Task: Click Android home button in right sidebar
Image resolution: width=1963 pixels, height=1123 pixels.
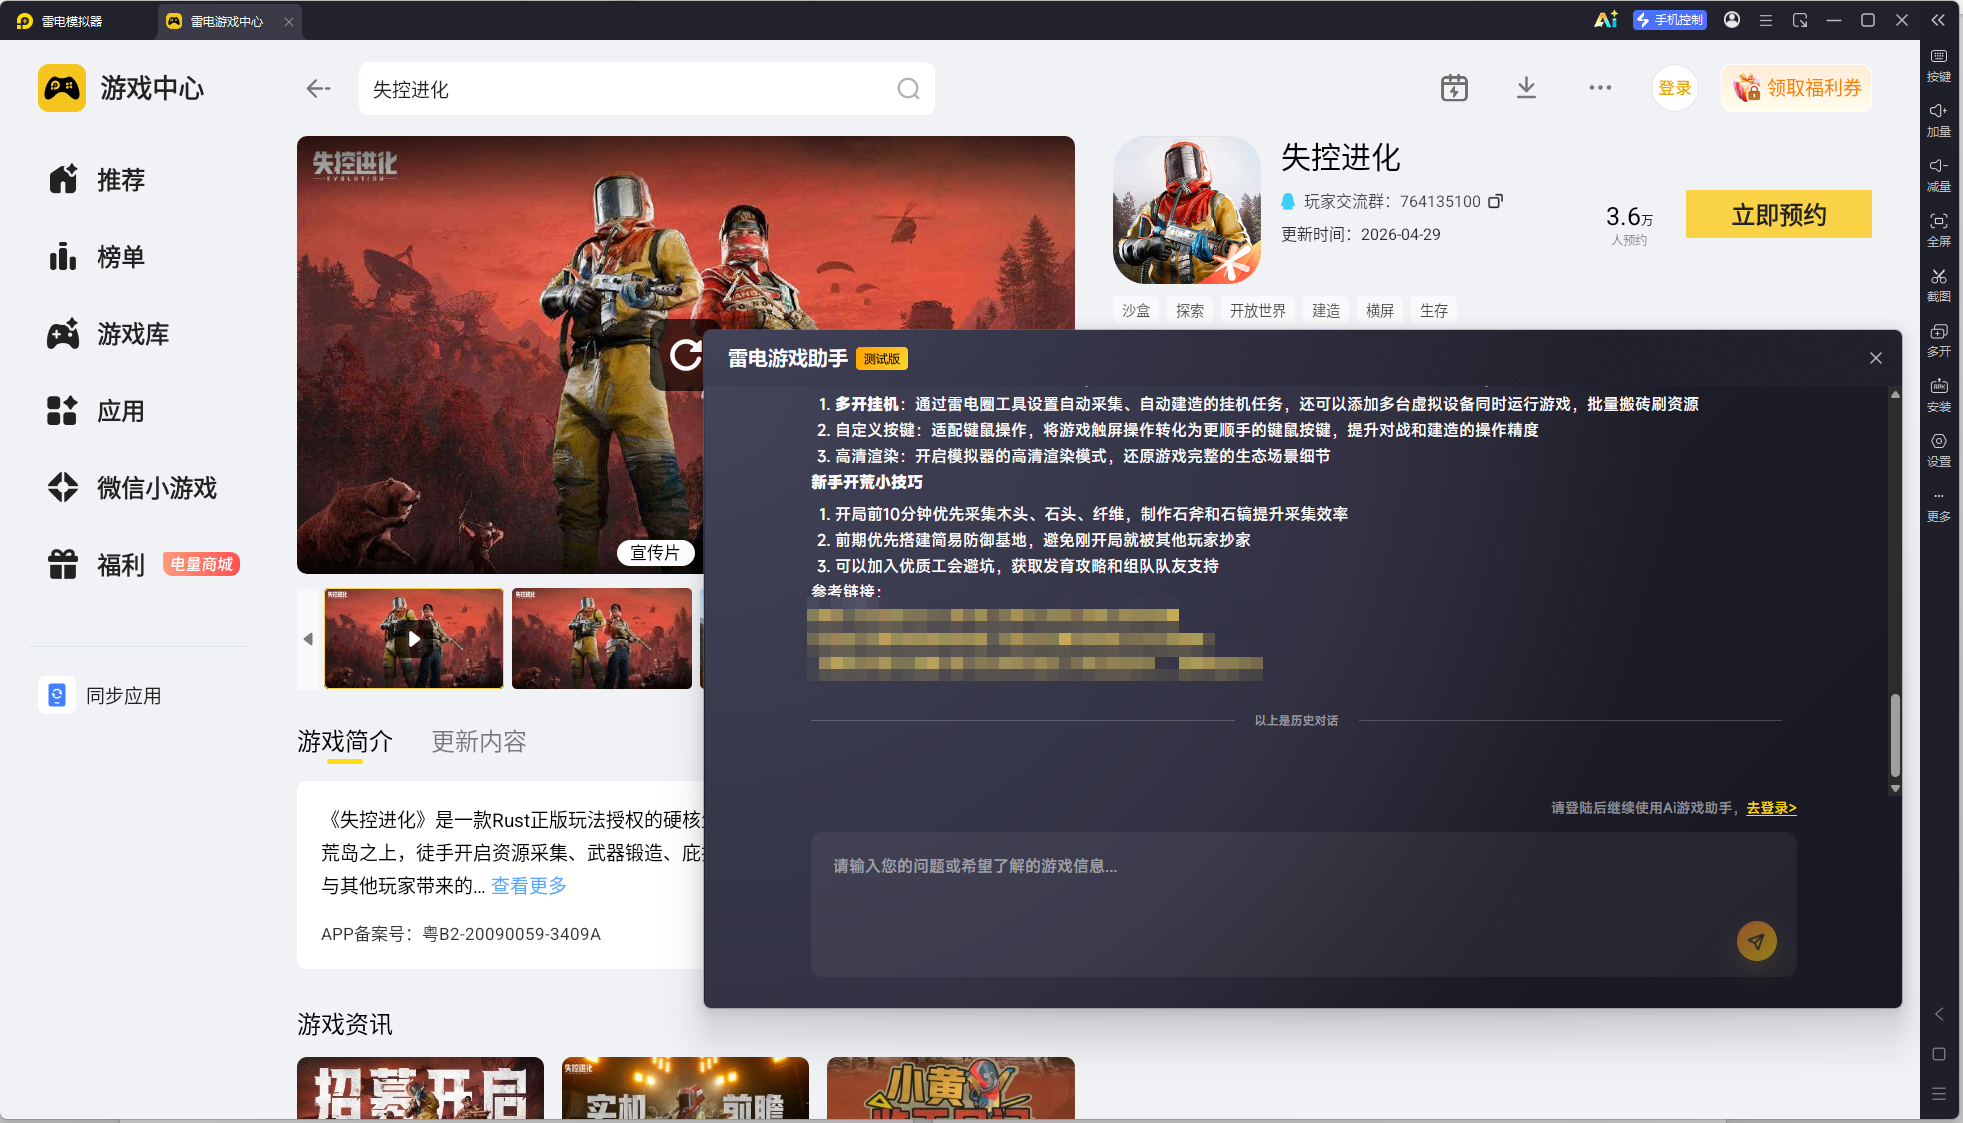Action: click(x=1939, y=1054)
